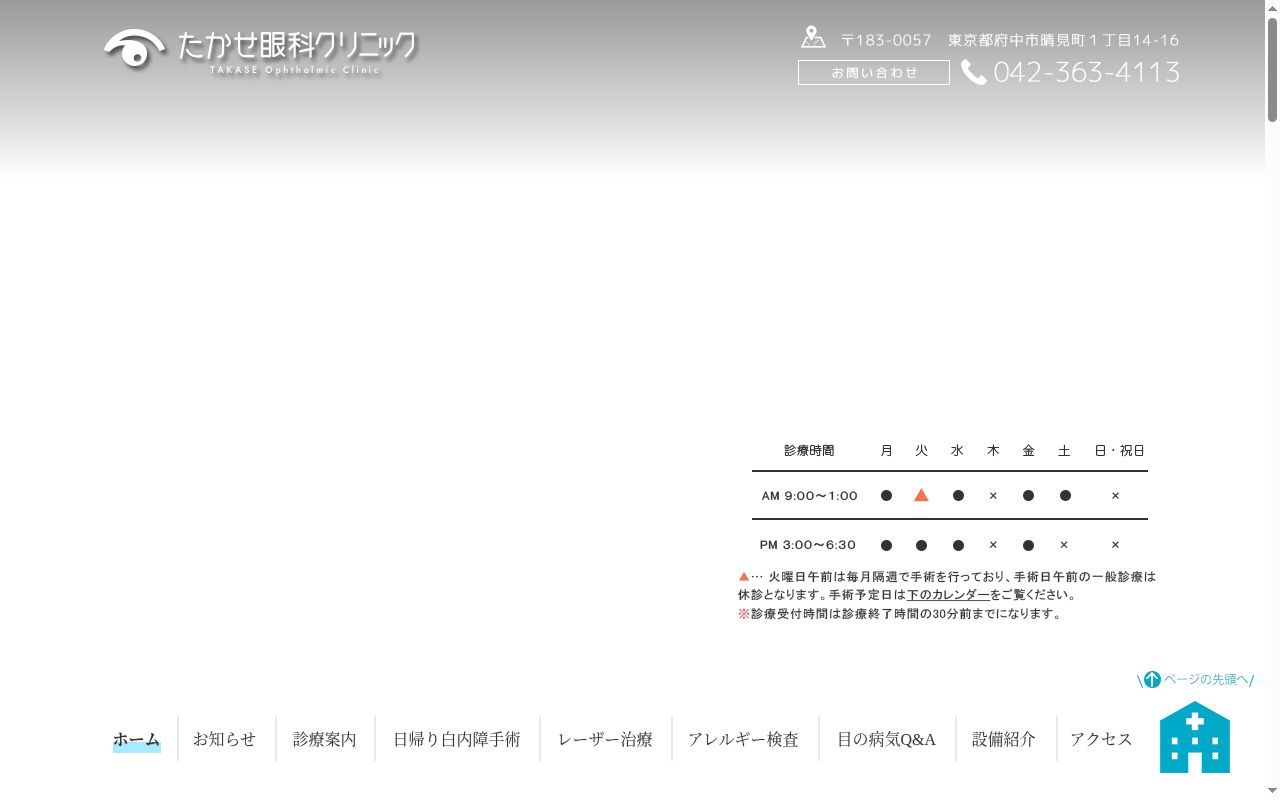Image resolution: width=1280 pixels, height=800 pixels.
Task: Click the orange triangle in Tuesday AM cell
Action: pos(921,495)
